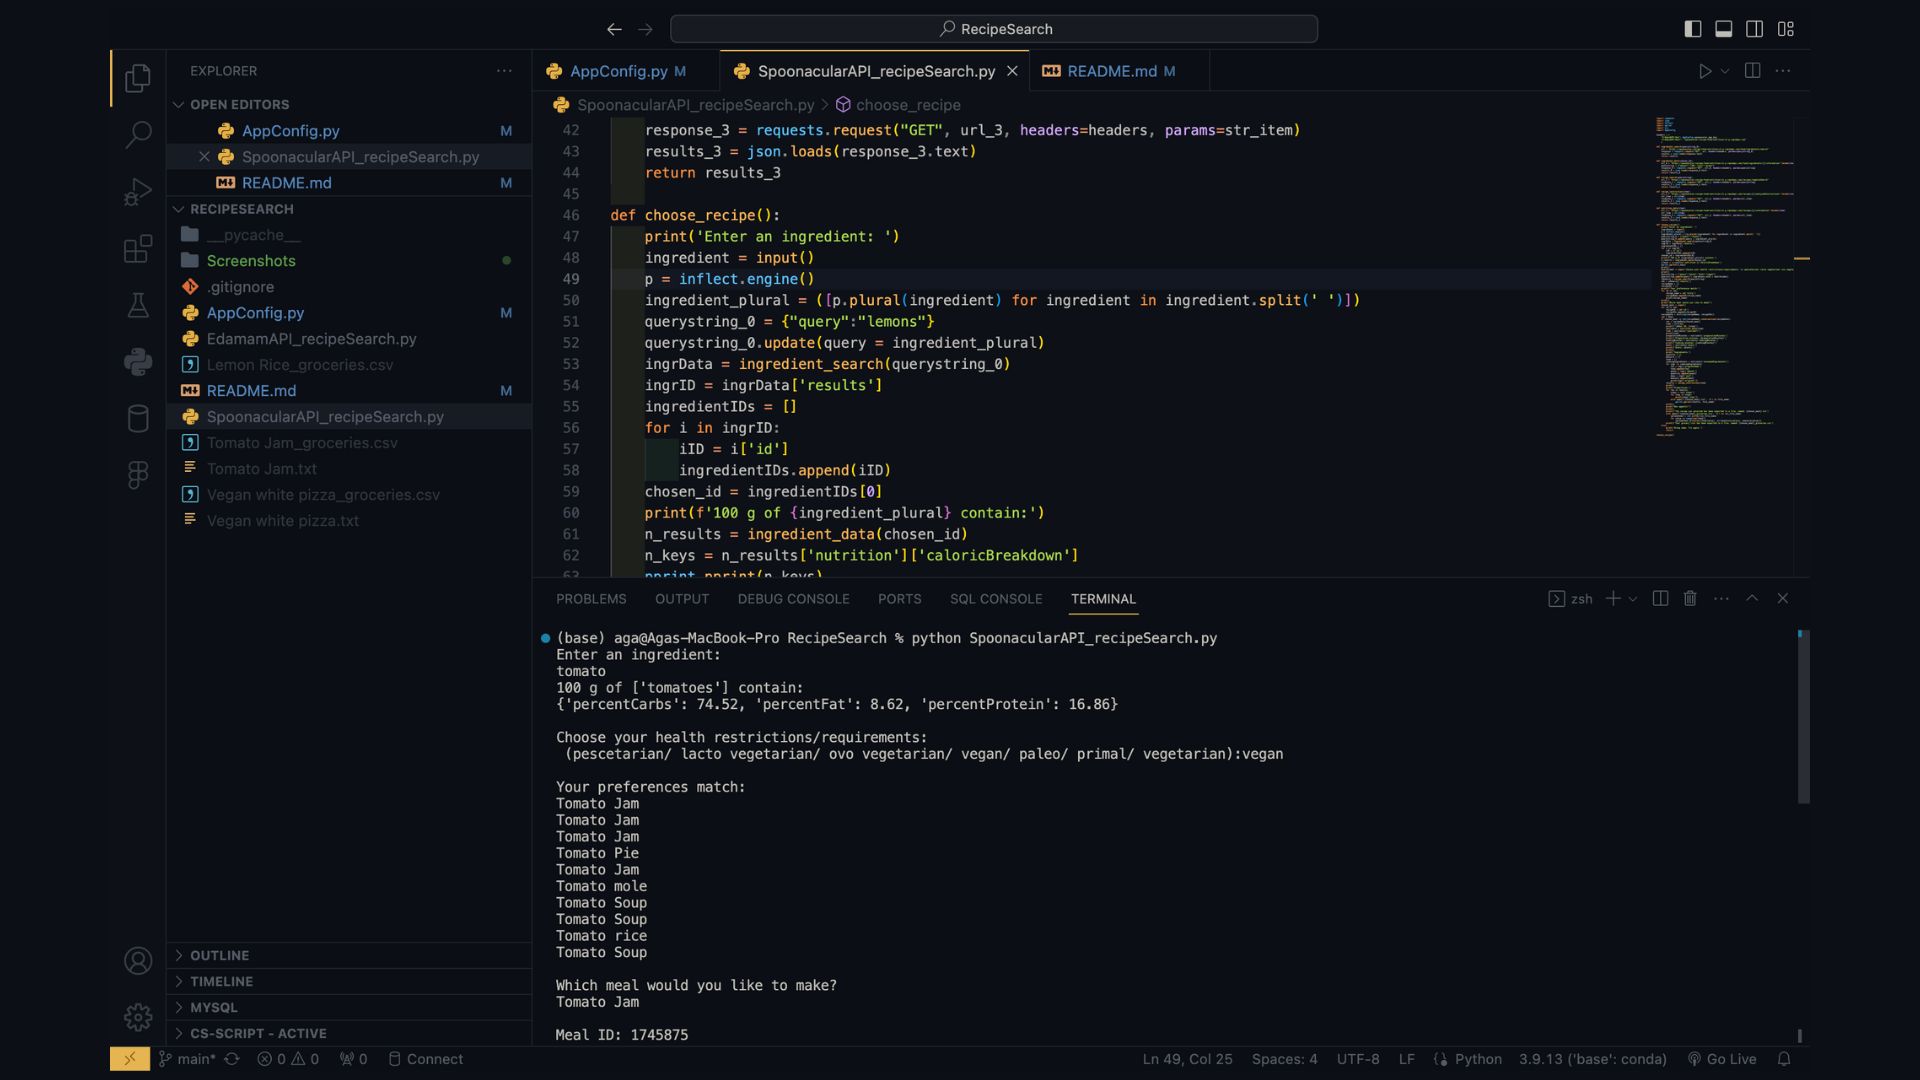Run the Python file with play icon
The width and height of the screenshot is (1920, 1080).
[1705, 71]
